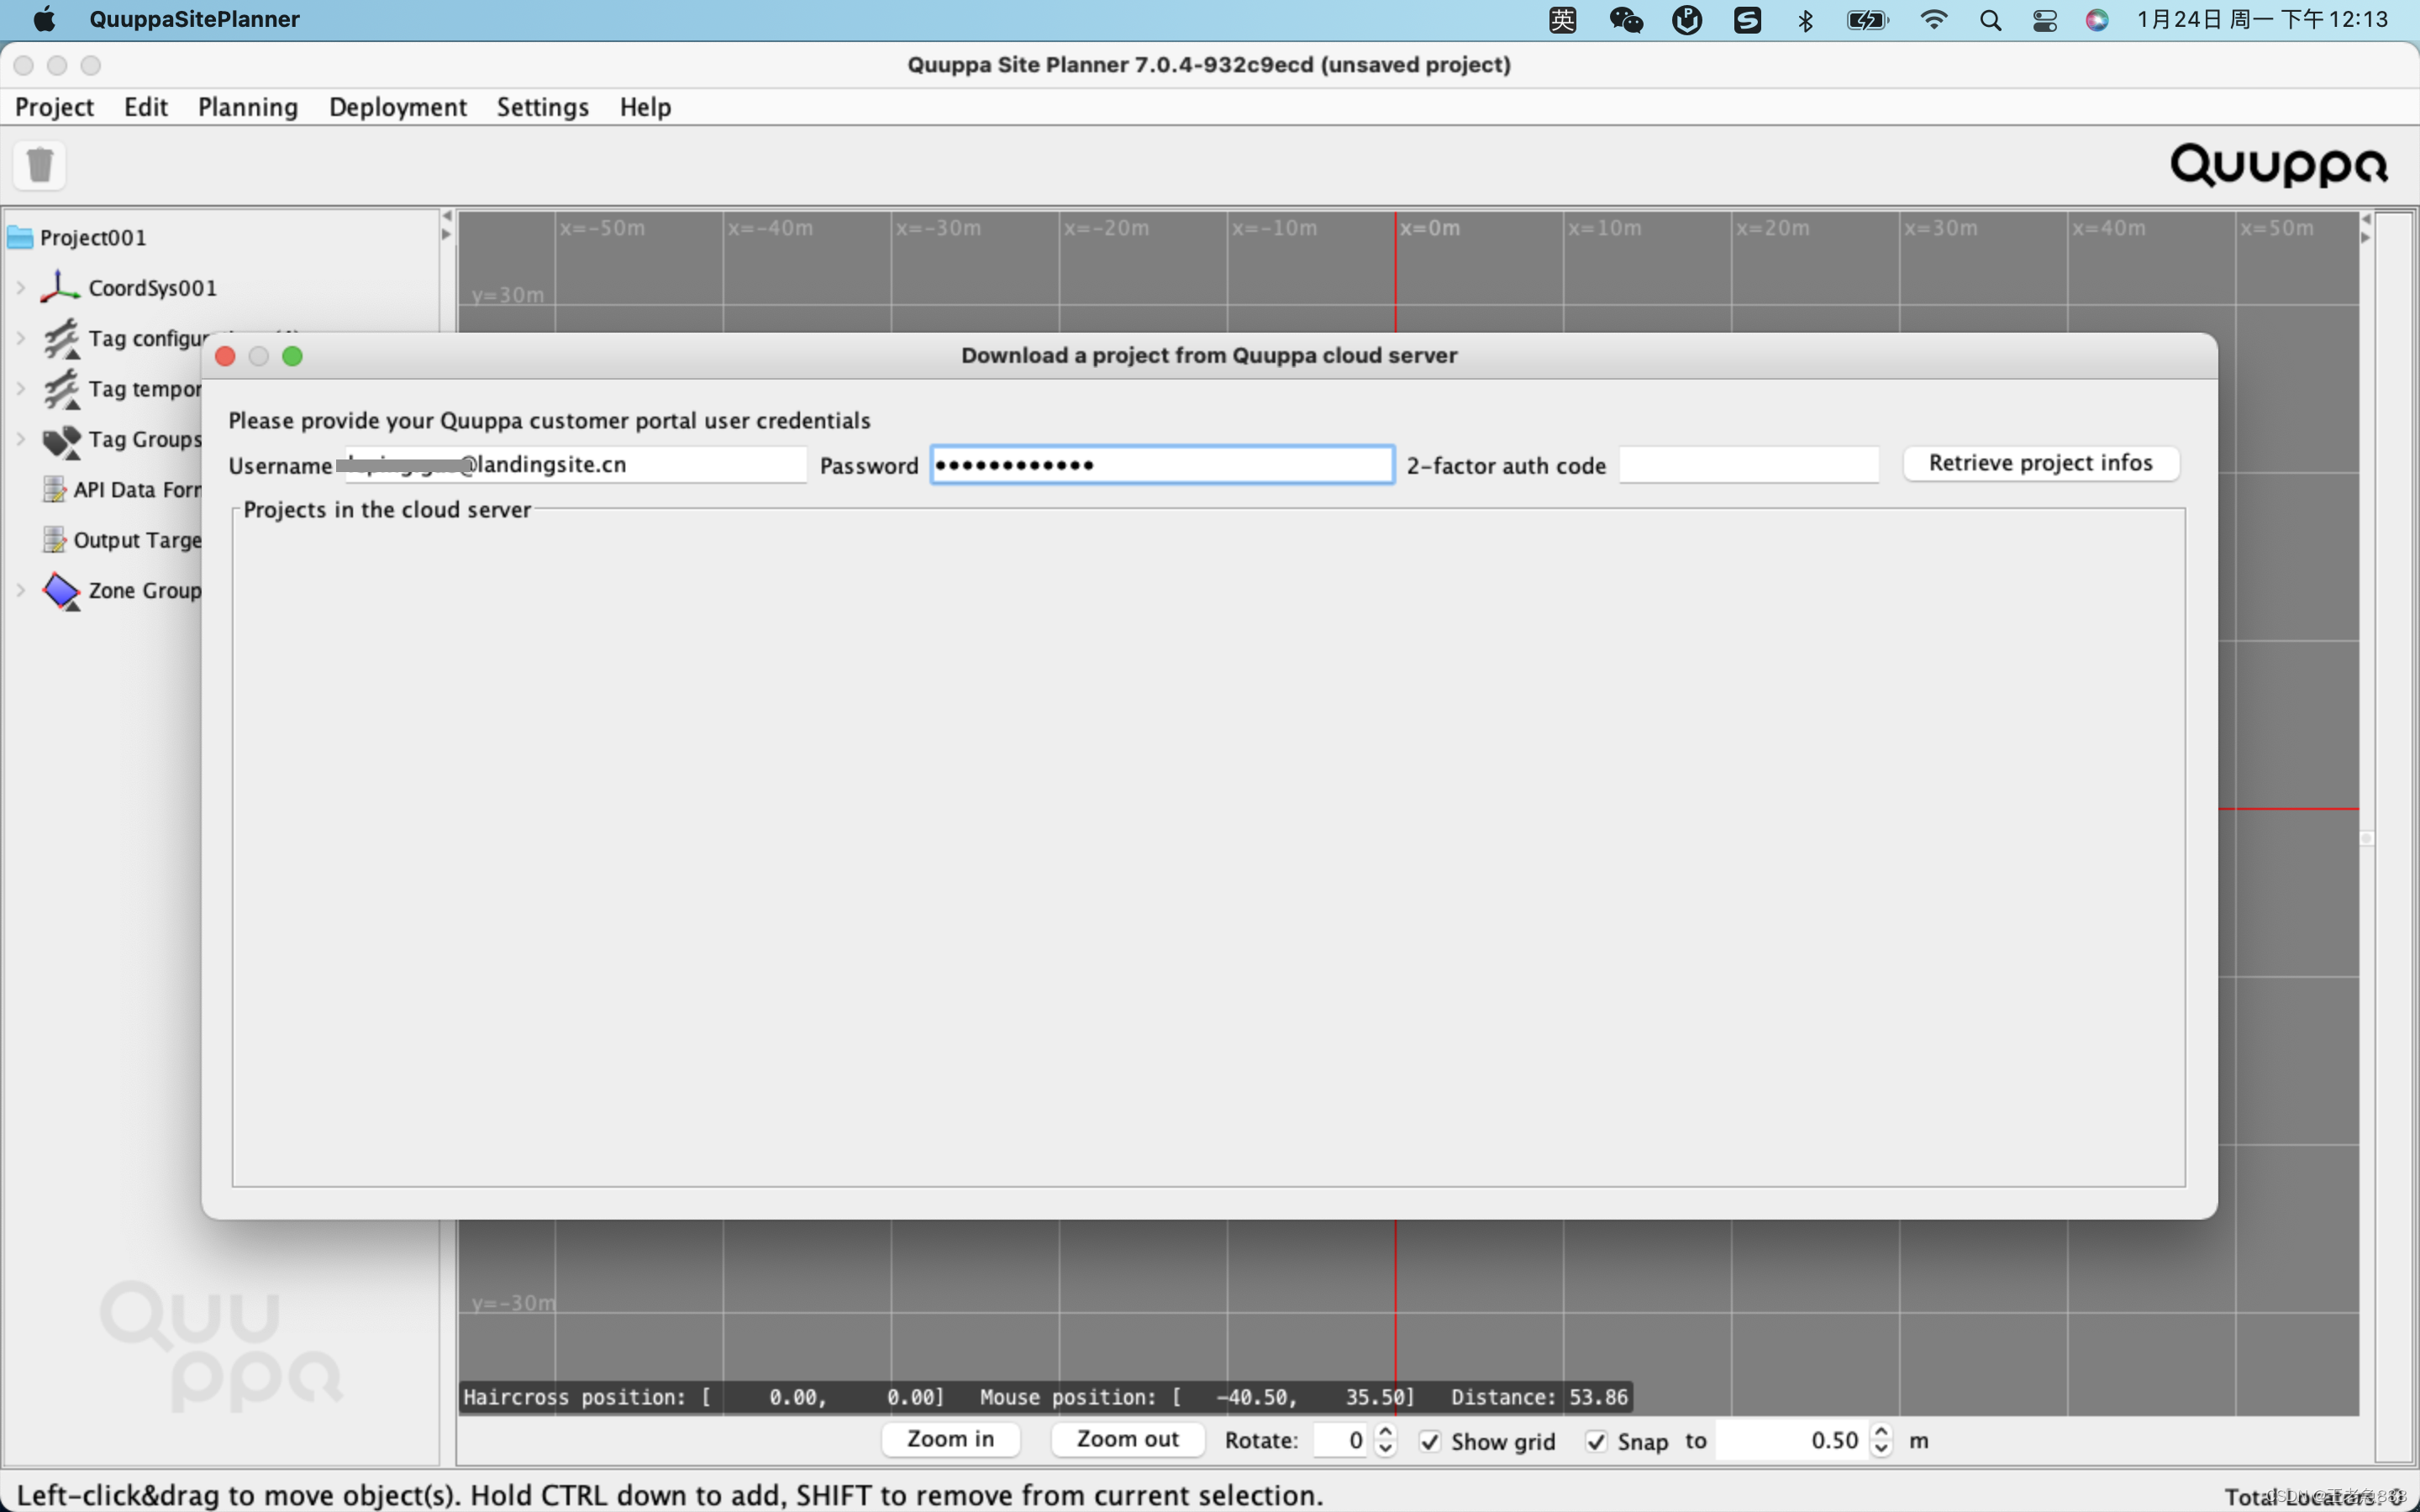This screenshot has height=1512, width=2420.
Task: Expand the Tag Groups tree node
Action: click(x=20, y=439)
